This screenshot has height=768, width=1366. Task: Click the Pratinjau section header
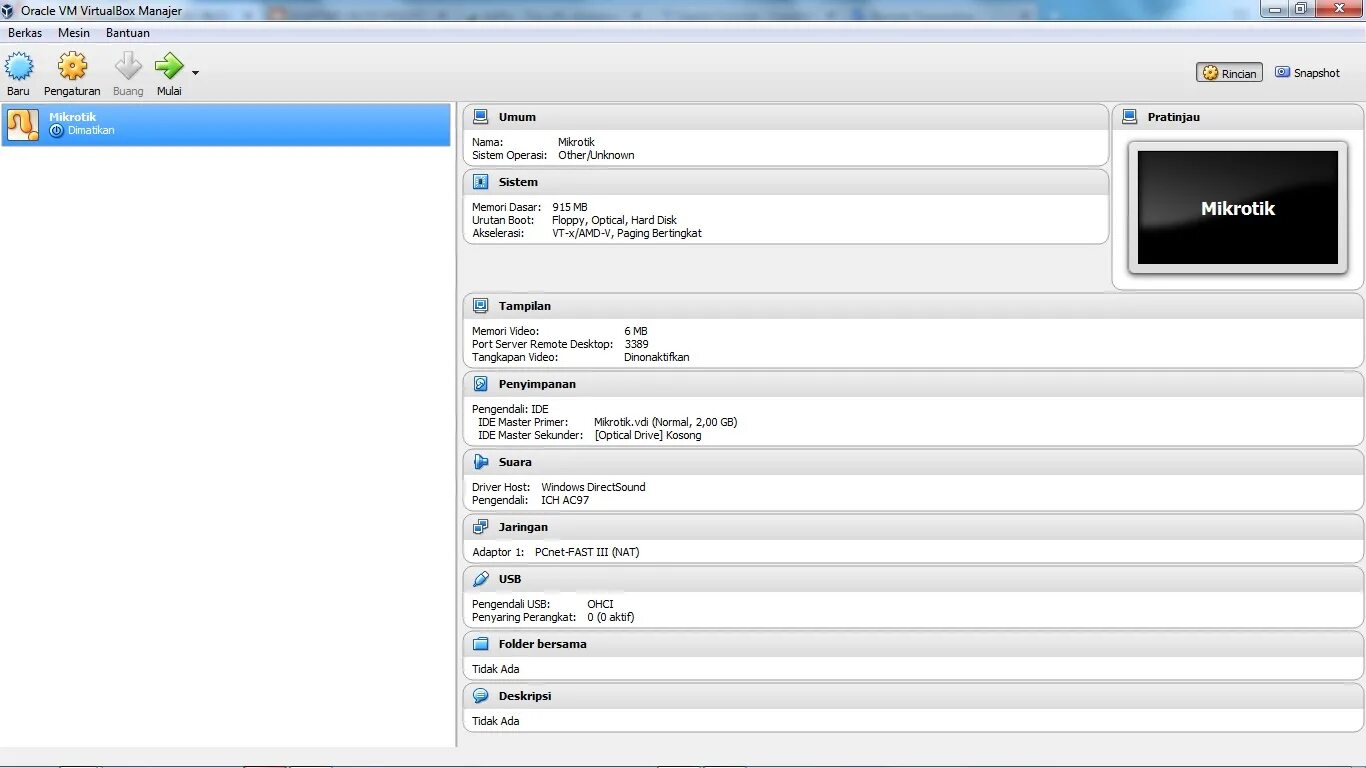(1238, 117)
